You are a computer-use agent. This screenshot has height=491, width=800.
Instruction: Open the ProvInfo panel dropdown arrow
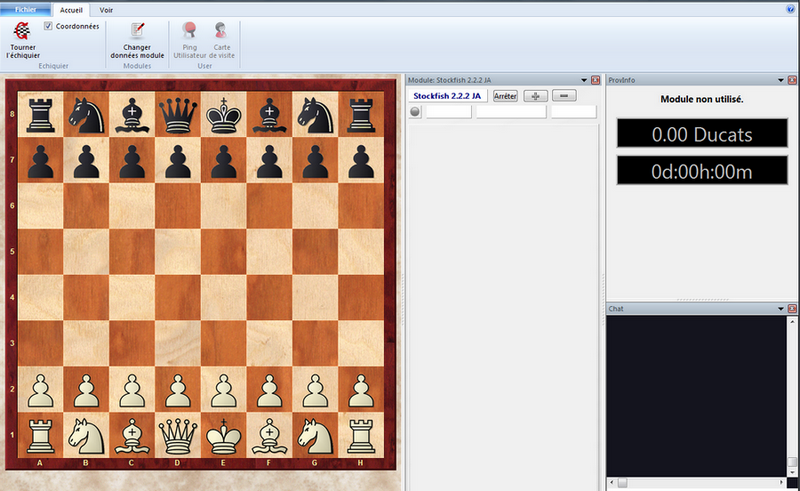780,79
